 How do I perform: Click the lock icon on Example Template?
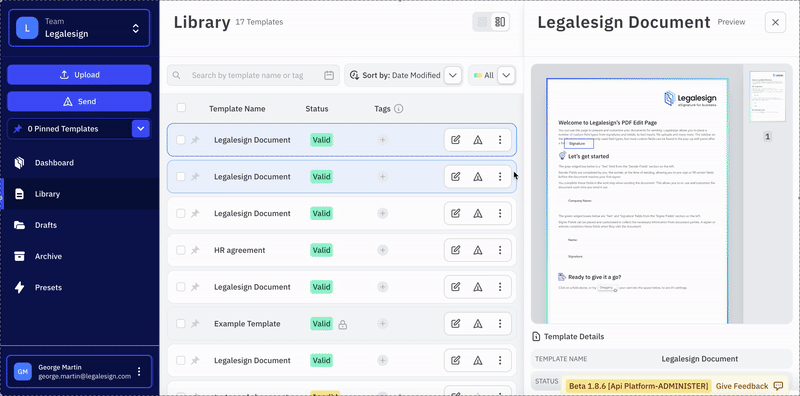(343, 325)
